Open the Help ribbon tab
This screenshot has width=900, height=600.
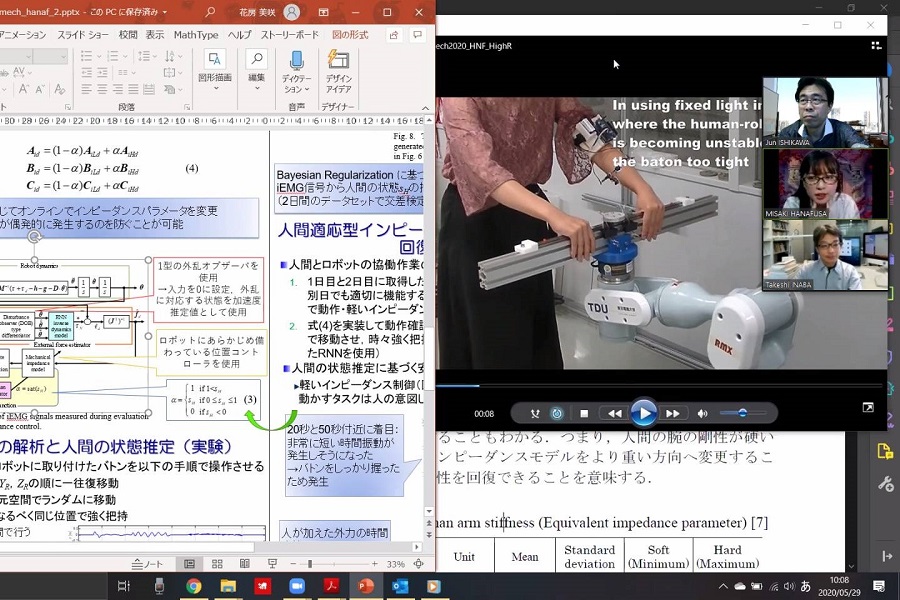click(x=240, y=35)
